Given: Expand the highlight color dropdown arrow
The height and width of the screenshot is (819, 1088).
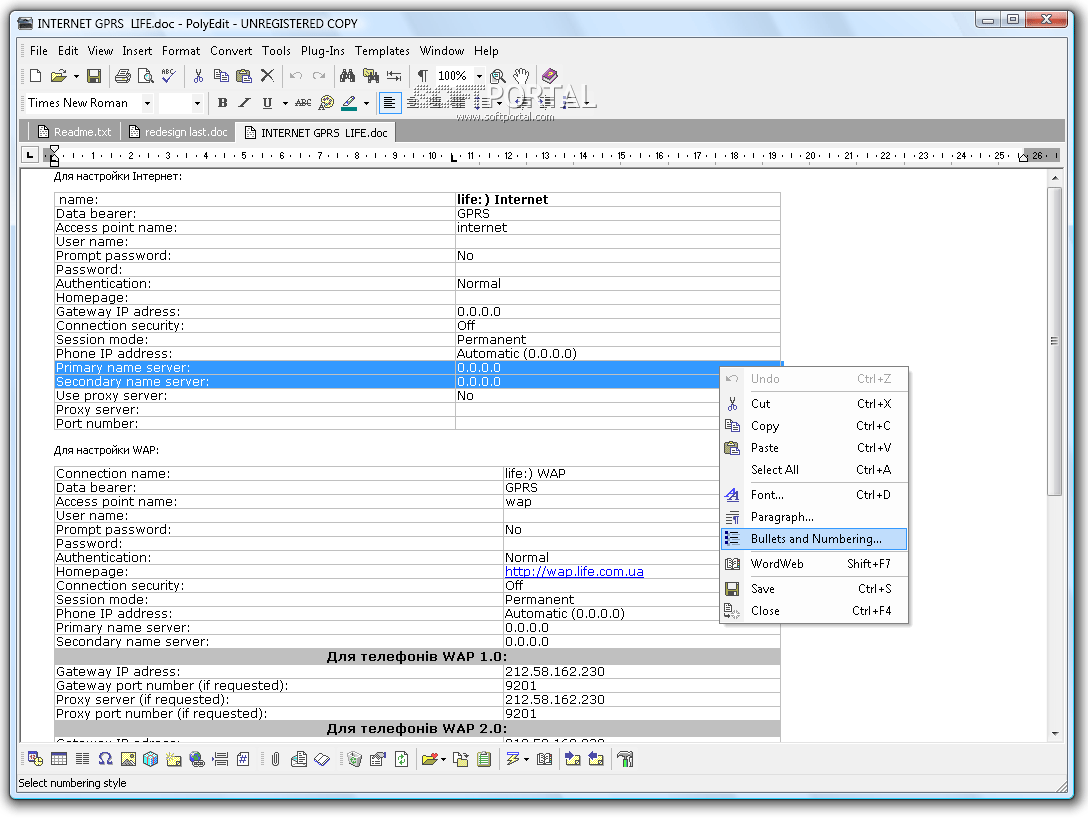Looking at the screenshot, I should (x=366, y=103).
